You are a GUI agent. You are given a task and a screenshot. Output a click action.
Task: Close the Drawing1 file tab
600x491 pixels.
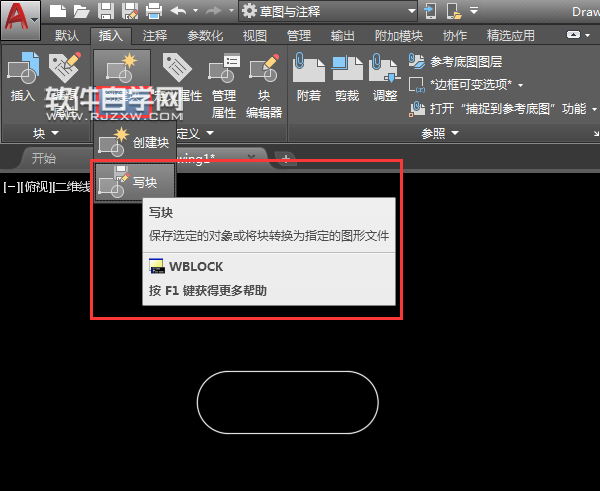point(251,157)
